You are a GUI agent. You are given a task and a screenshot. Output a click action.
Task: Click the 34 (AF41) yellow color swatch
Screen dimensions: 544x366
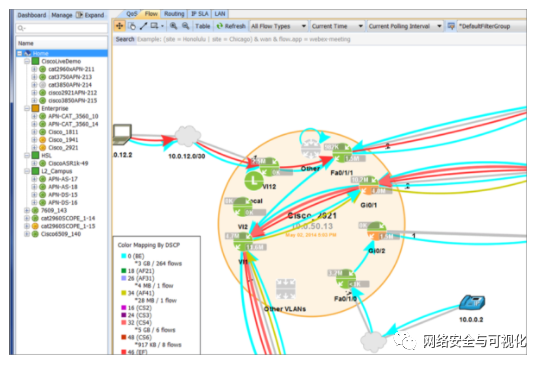pyautogui.click(x=124, y=293)
